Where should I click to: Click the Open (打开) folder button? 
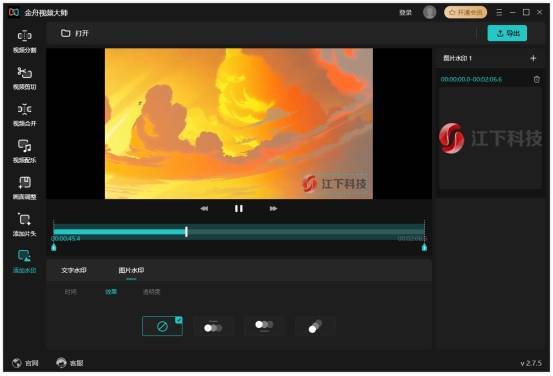click(74, 34)
